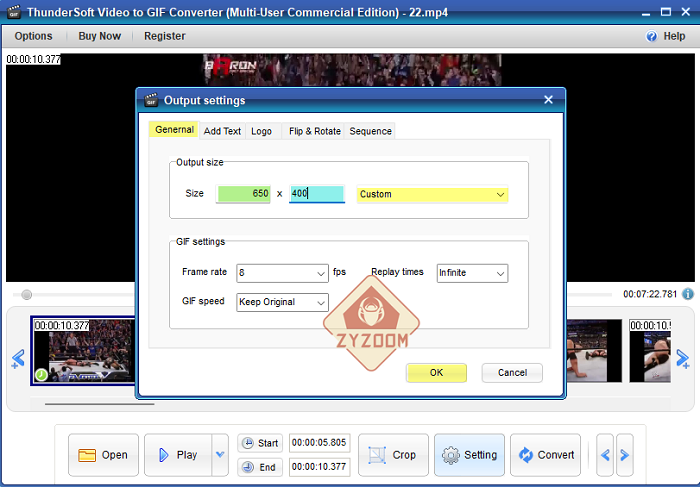Click the video seek slider handle
700x487 pixels.
(27, 295)
